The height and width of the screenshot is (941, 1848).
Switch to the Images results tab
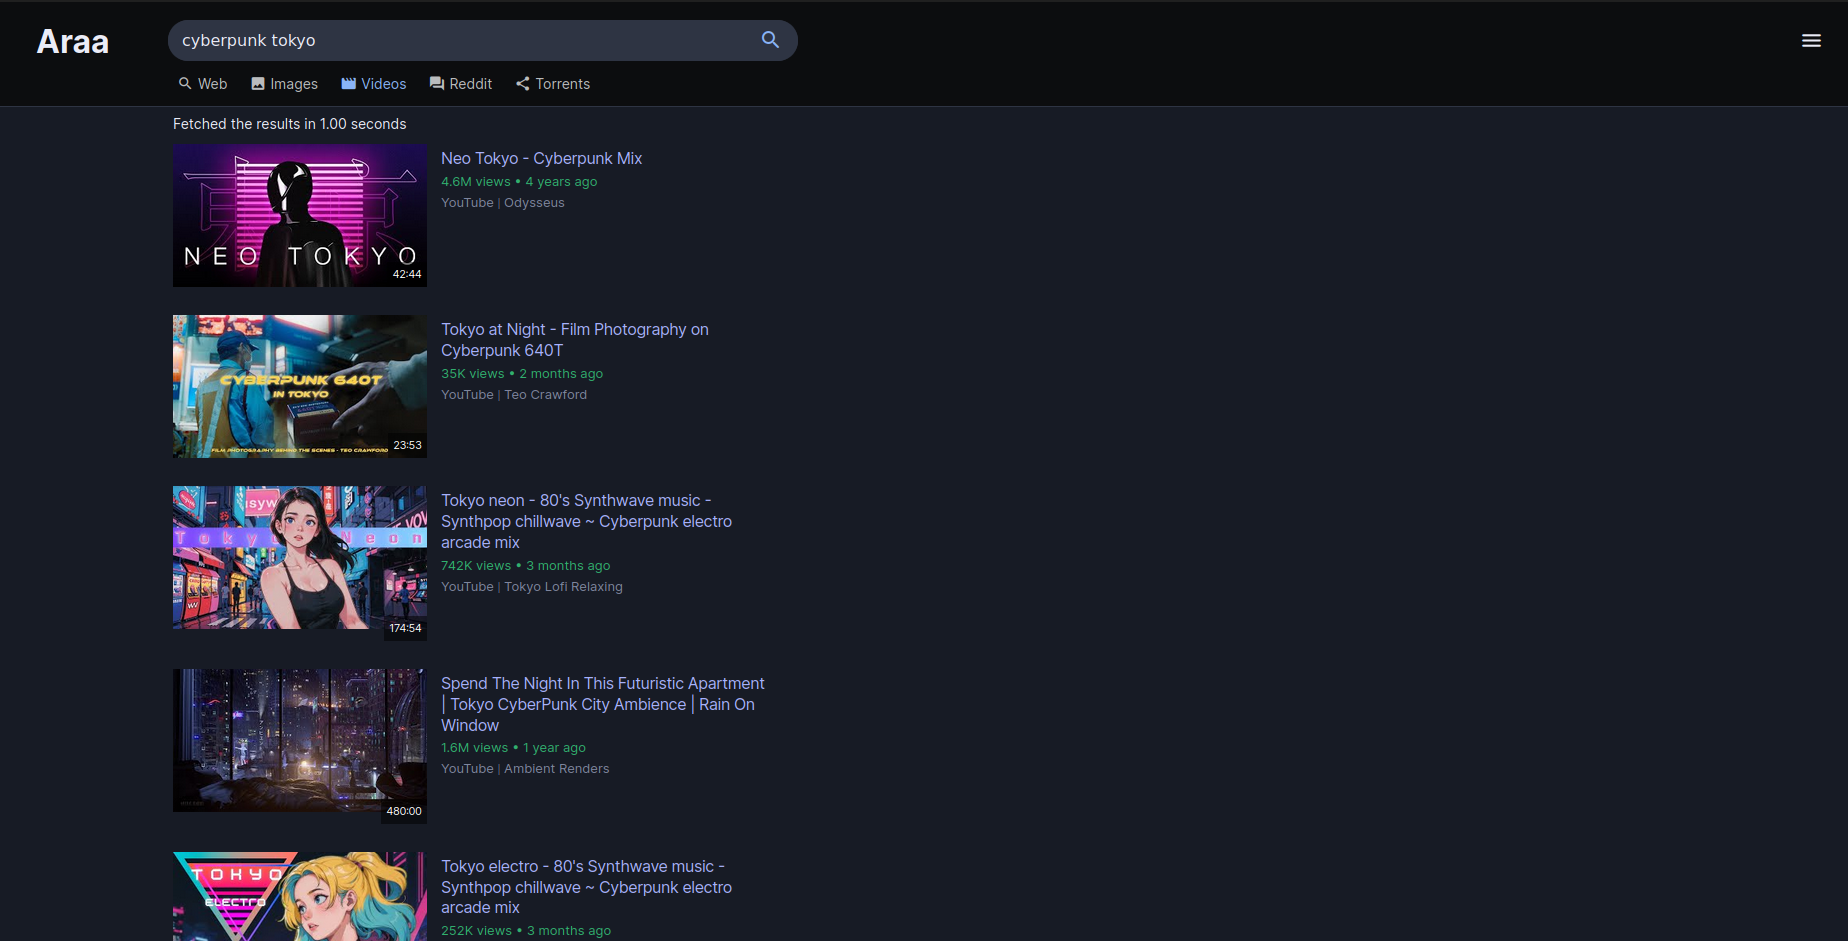(x=285, y=84)
